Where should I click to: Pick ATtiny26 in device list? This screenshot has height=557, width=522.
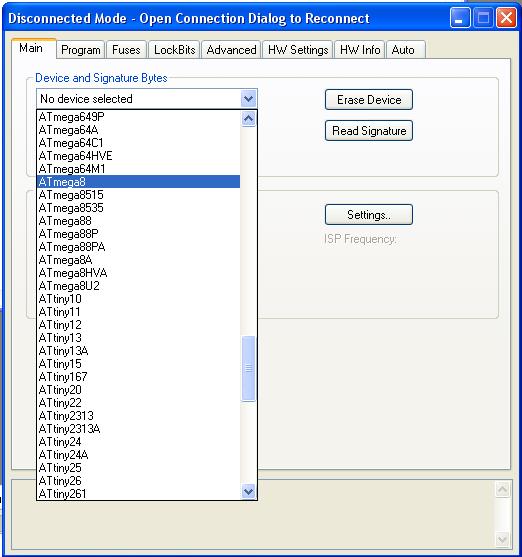(x=139, y=481)
